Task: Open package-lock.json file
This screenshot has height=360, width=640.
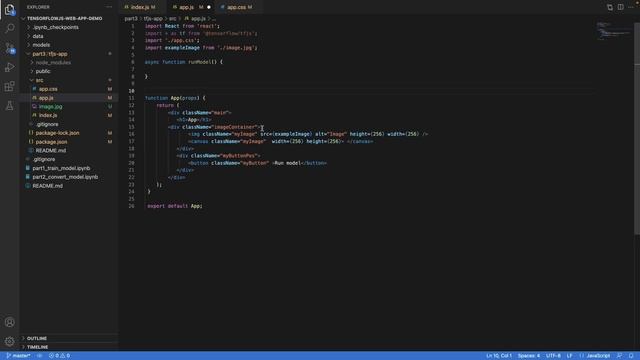Action: [57, 133]
